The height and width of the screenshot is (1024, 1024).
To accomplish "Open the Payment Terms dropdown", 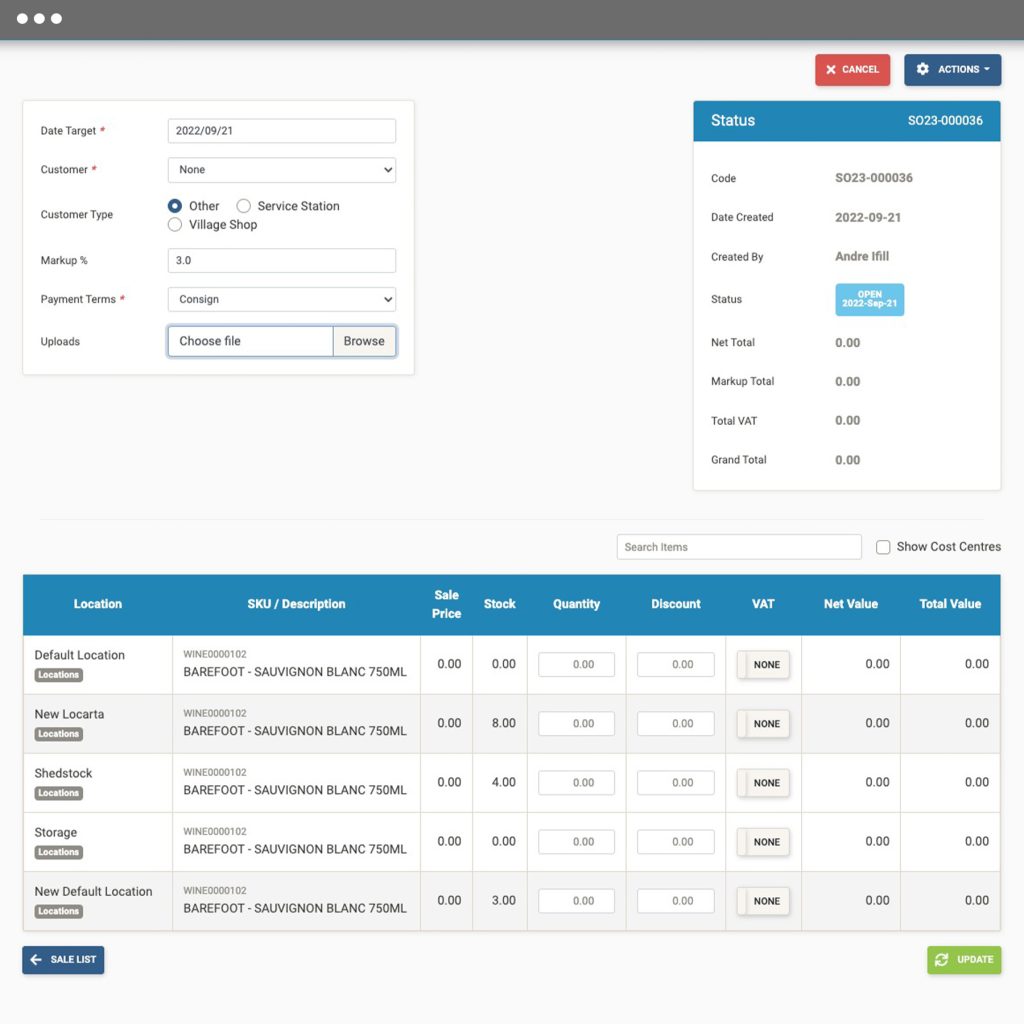I will click(x=281, y=299).
